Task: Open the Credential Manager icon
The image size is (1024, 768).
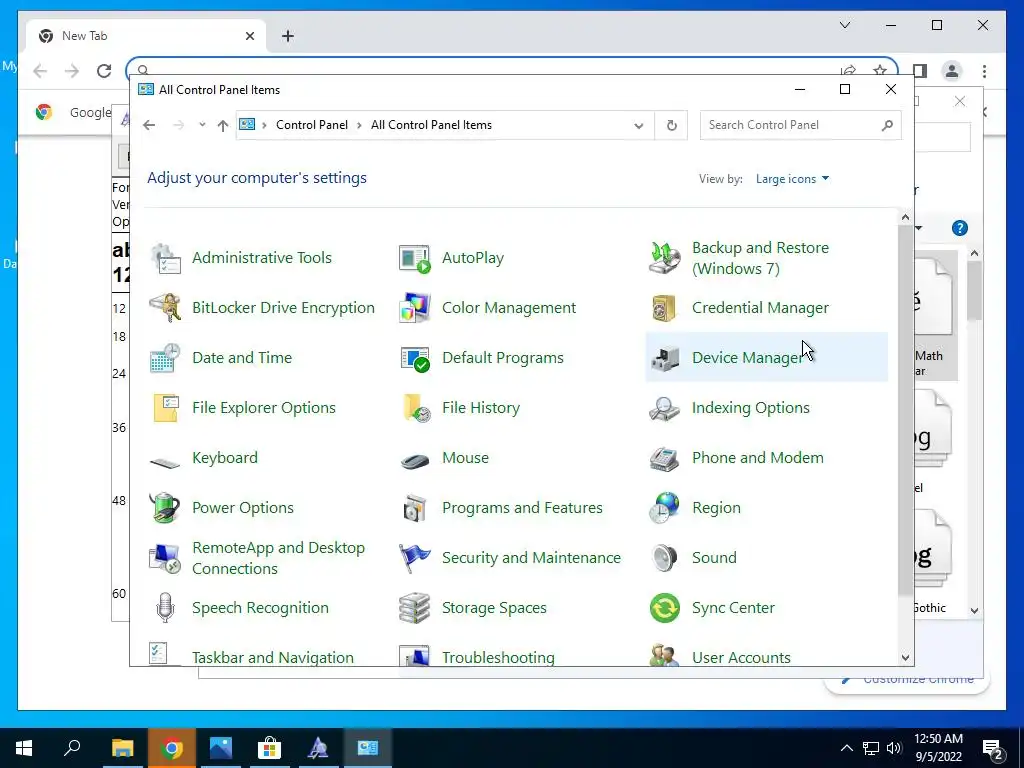Action: pyautogui.click(x=665, y=308)
